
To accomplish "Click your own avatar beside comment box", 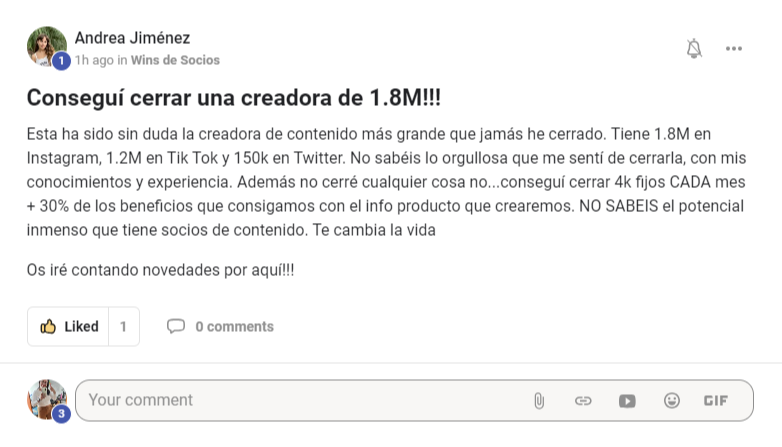I will click(x=46, y=399).
